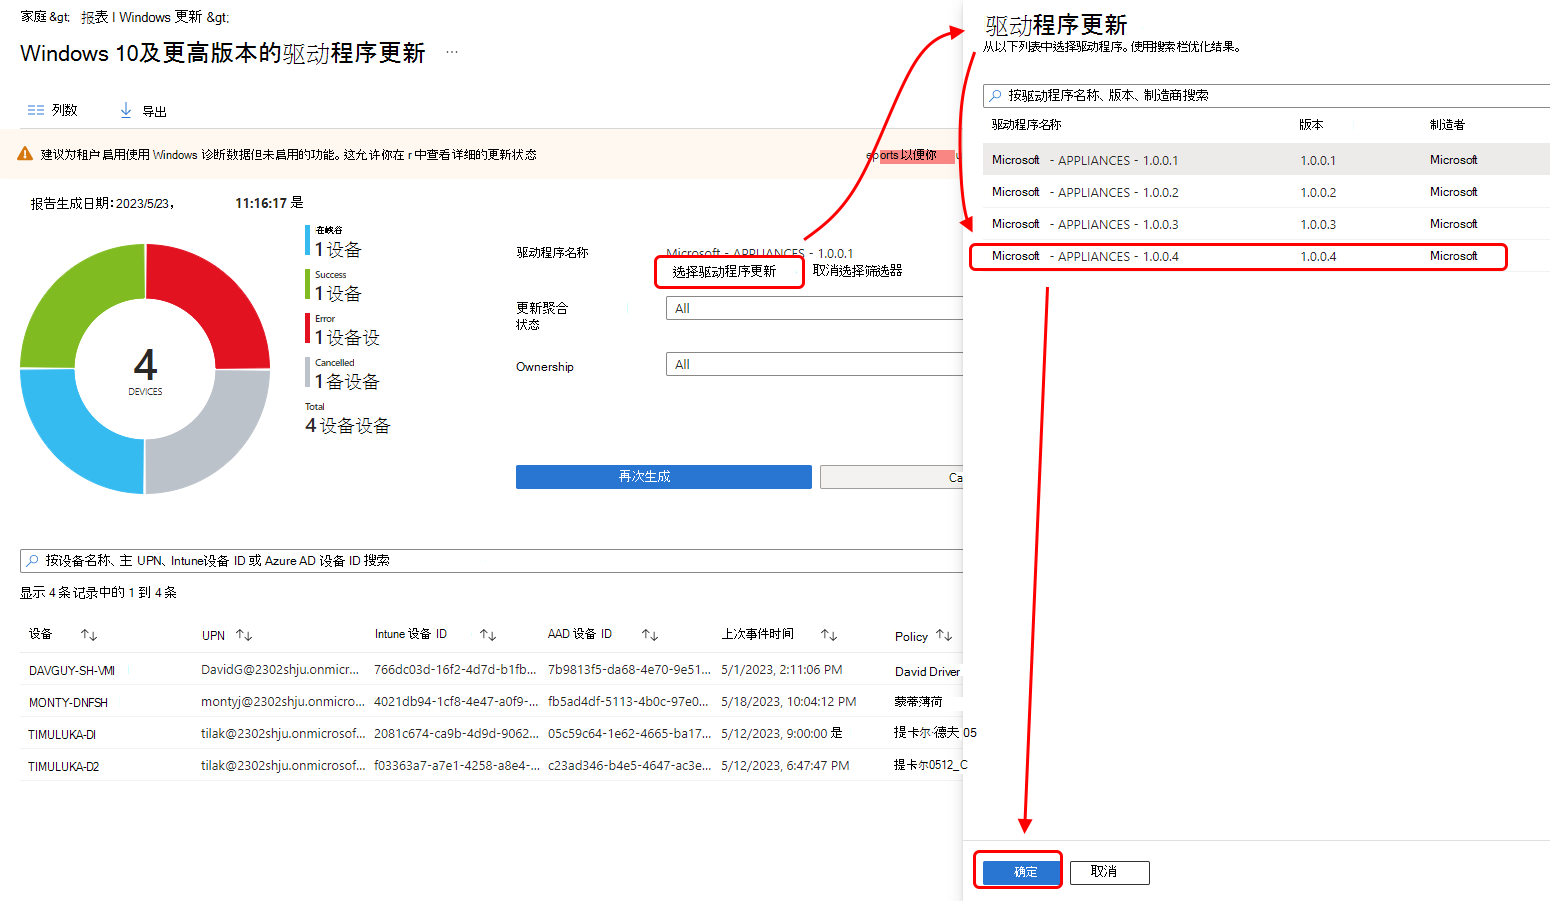This screenshot has height=901, width=1550.
Task: Sort table by 设备 column arrows
Action: [x=89, y=635]
